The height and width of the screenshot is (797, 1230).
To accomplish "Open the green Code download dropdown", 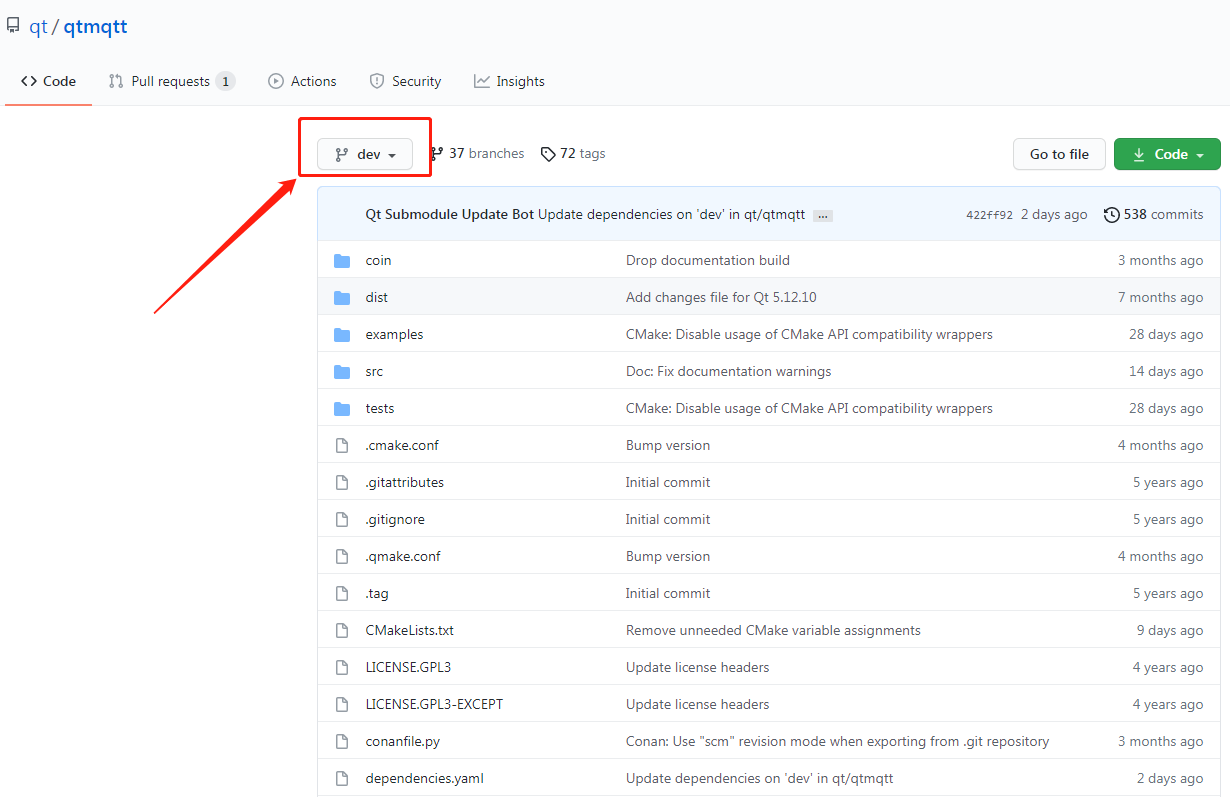I will click(1167, 154).
